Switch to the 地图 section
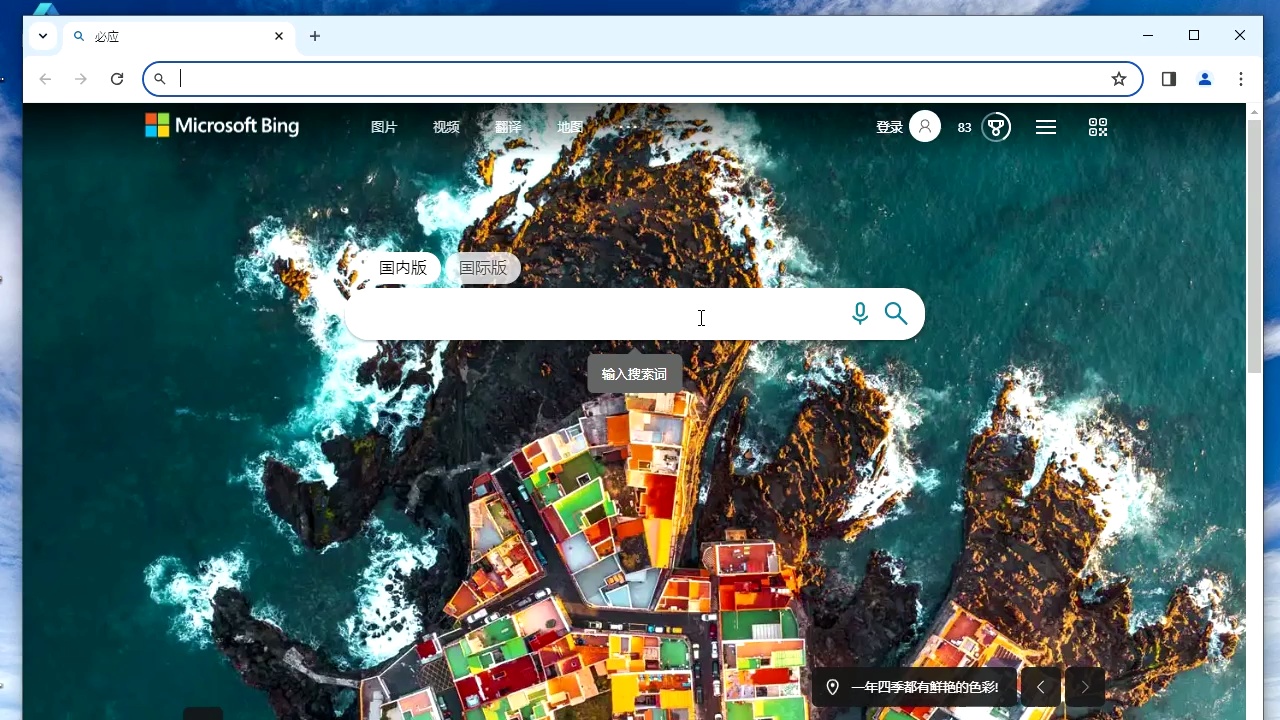 click(x=569, y=127)
